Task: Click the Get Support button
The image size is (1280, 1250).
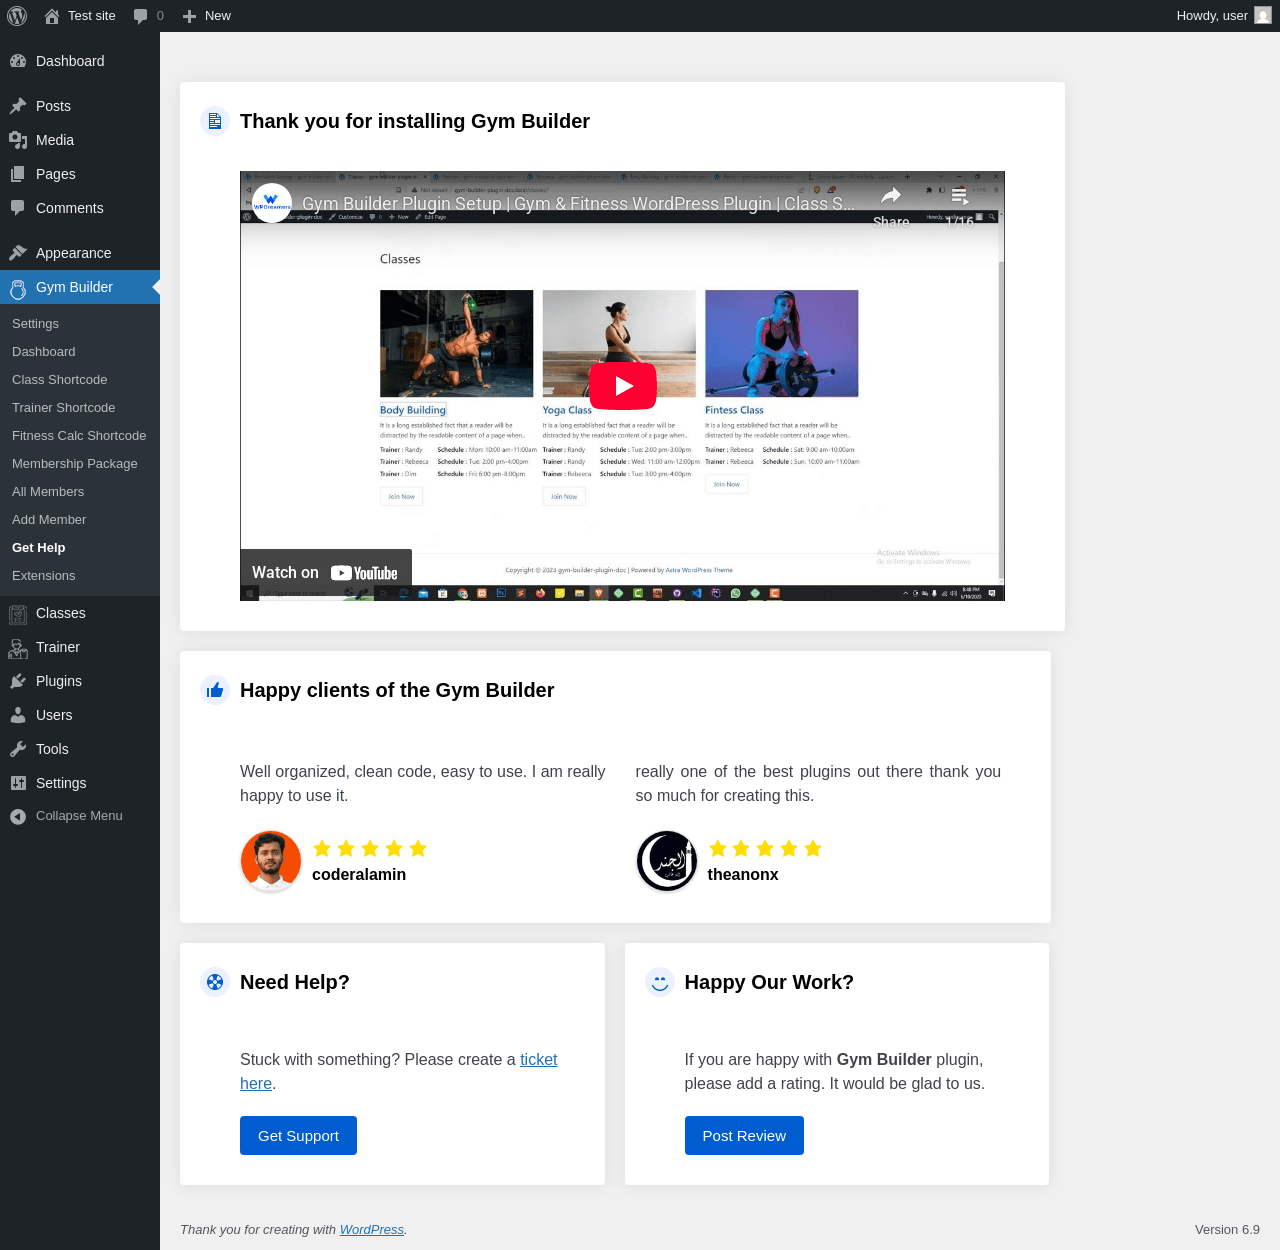Action: point(298,1136)
